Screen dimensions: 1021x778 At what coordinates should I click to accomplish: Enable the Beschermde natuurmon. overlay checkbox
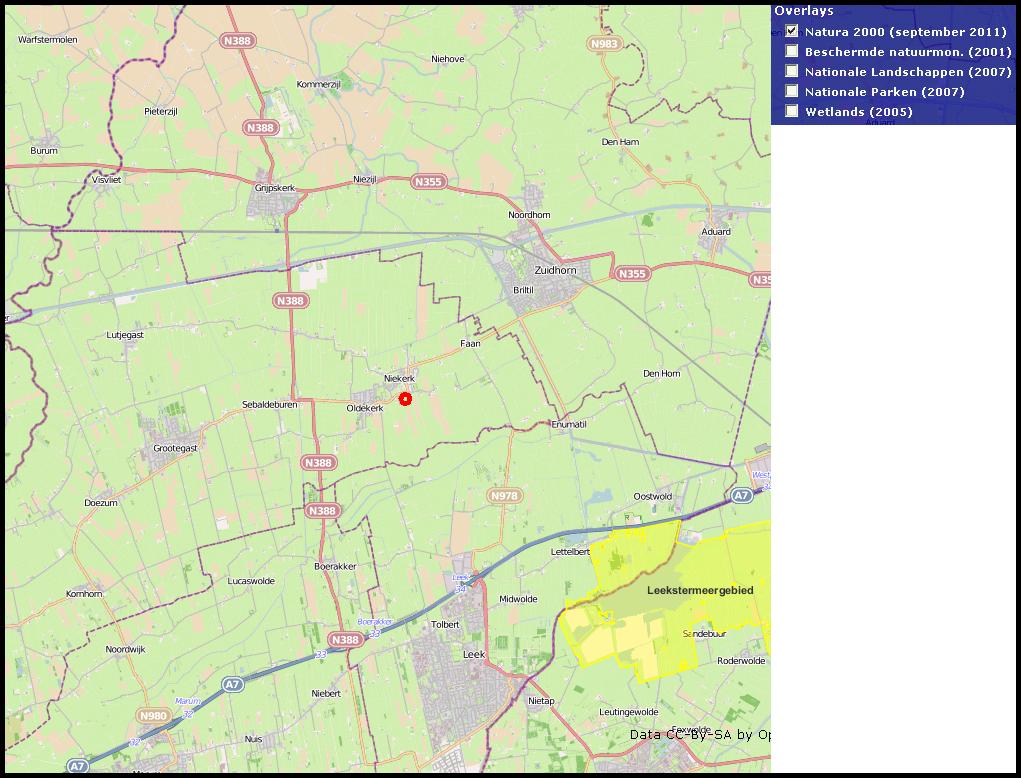(x=792, y=51)
